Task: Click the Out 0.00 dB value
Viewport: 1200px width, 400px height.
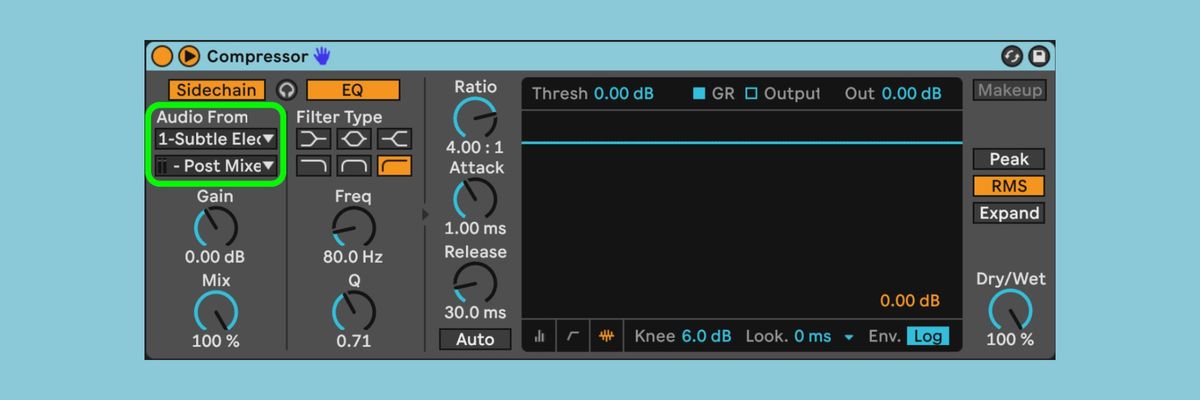Action: click(911, 93)
